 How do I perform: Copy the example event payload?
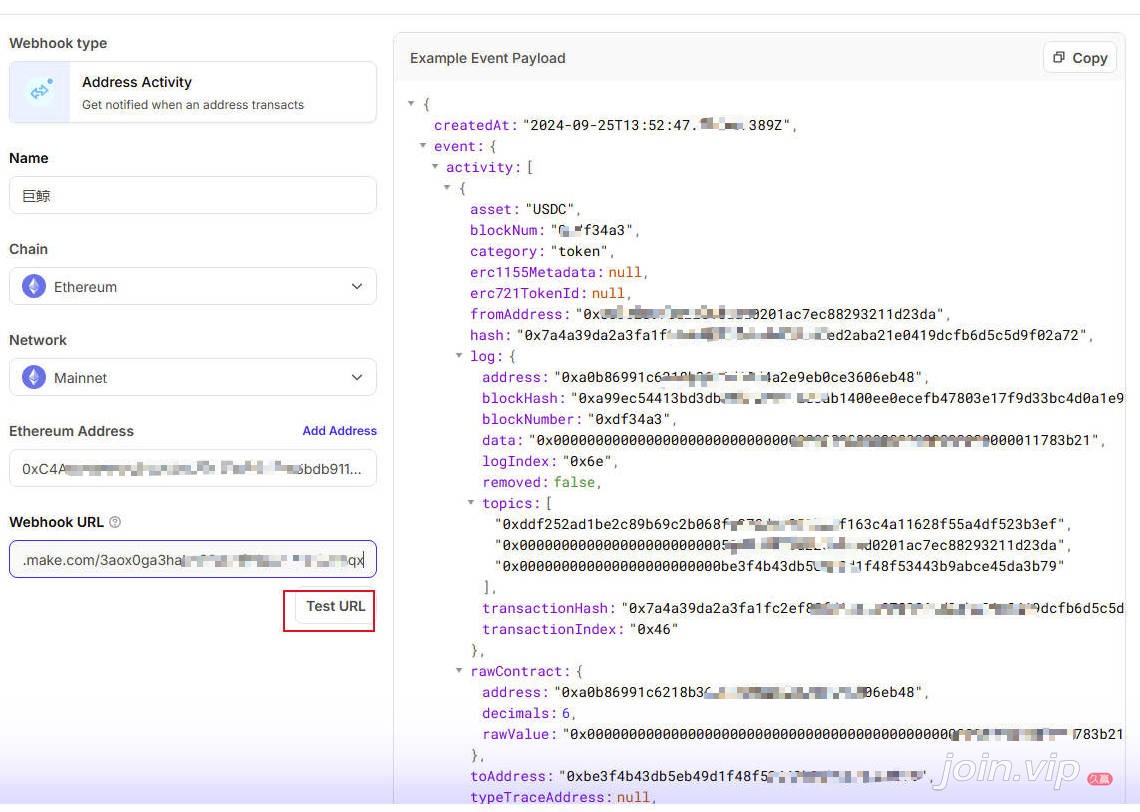[1080, 57]
